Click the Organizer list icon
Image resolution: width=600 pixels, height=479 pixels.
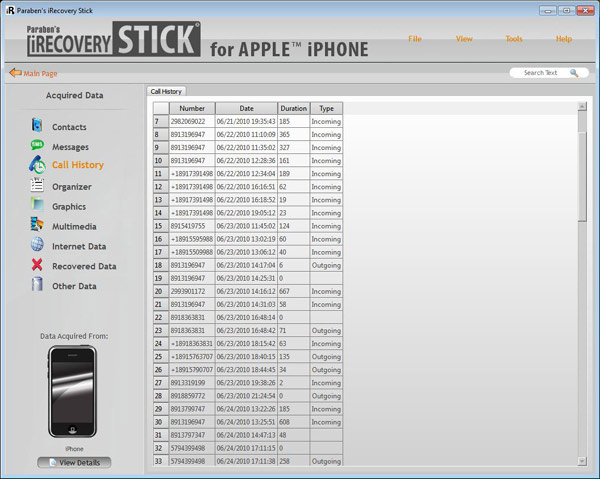coord(37,186)
